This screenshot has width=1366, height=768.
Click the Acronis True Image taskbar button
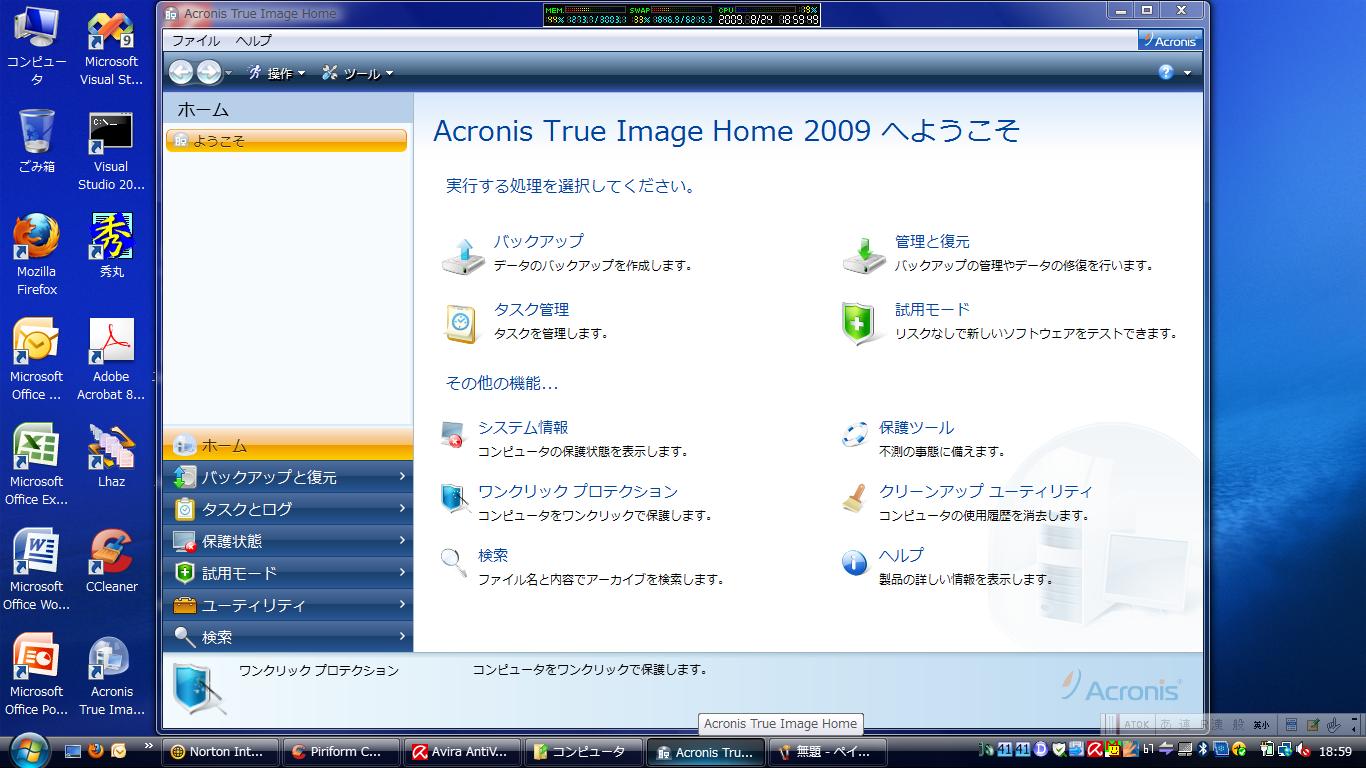point(704,752)
